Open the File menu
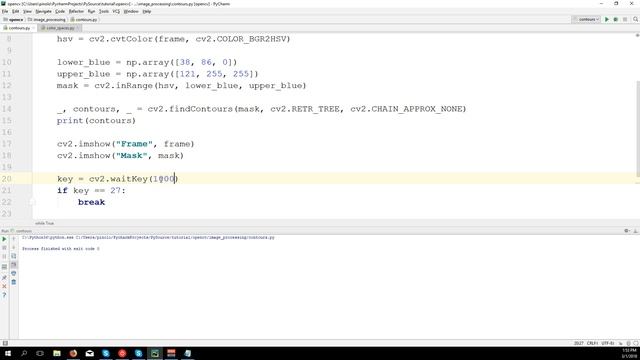640x360 pixels. pyautogui.click(x=5, y=11)
